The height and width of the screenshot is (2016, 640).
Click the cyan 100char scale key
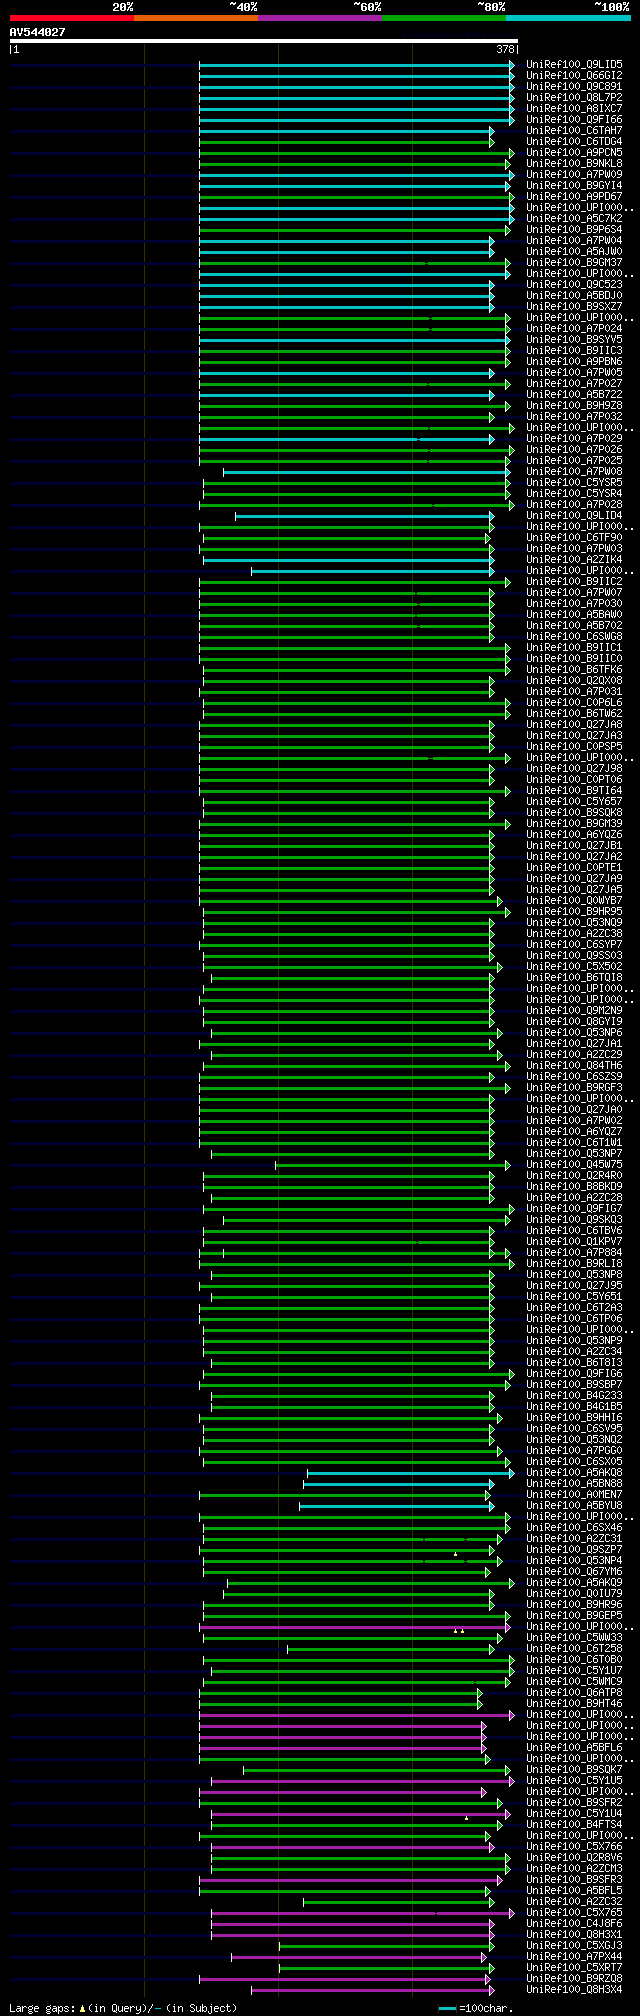coord(447,2008)
